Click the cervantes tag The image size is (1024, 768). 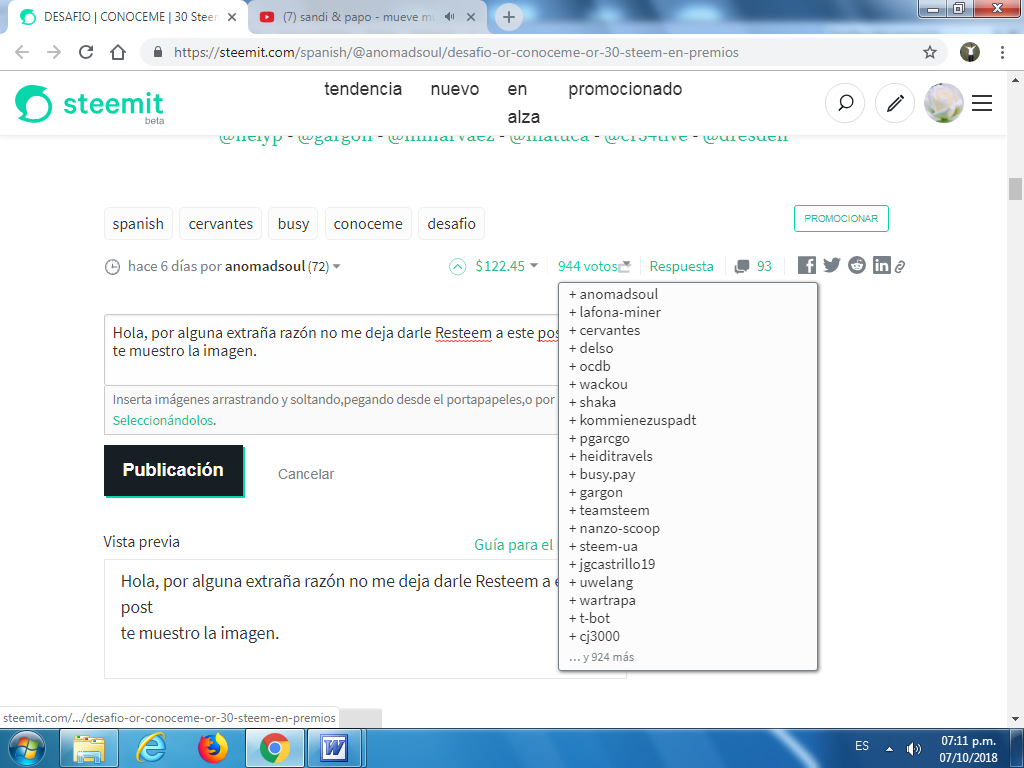(221, 223)
